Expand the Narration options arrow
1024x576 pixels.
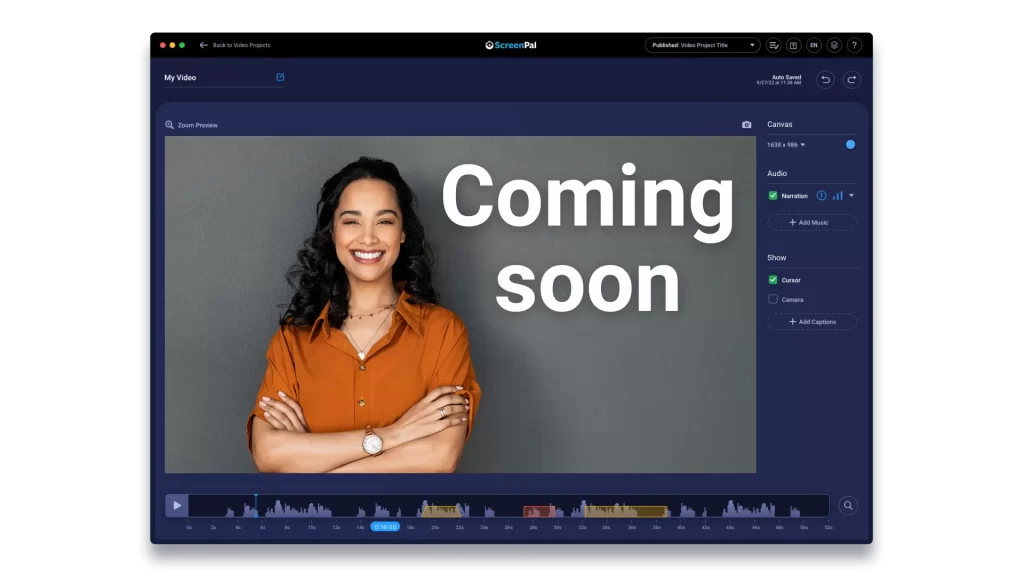click(x=852, y=195)
